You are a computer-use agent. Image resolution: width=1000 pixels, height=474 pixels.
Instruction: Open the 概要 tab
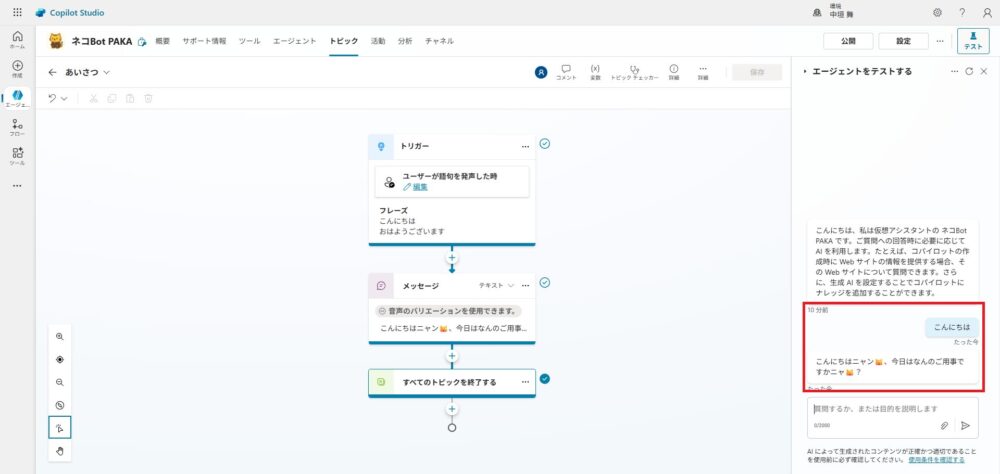coord(163,41)
